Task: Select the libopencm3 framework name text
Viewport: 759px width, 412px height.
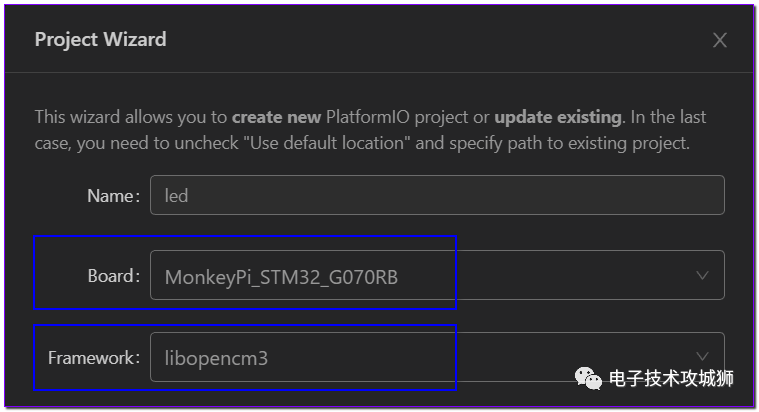Action: pyautogui.click(x=216, y=359)
